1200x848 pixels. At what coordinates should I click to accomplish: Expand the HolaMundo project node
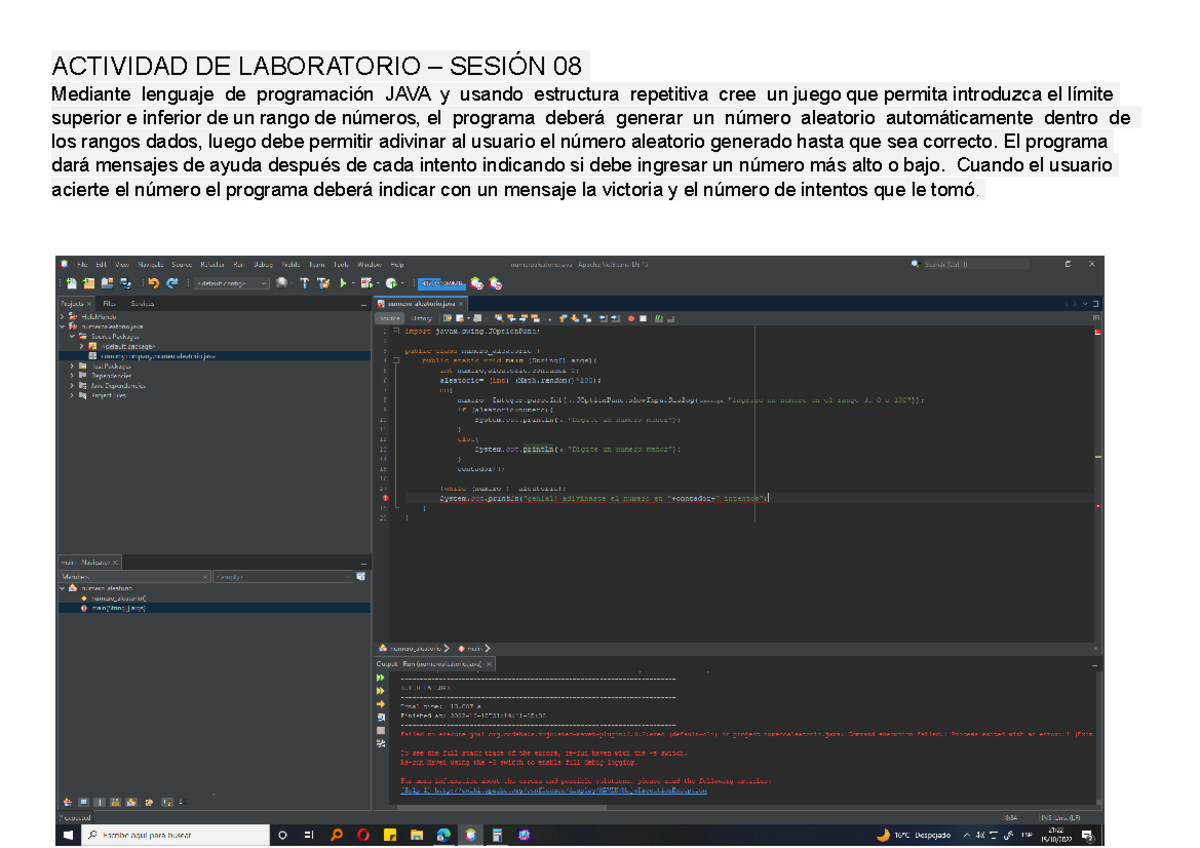pyautogui.click(x=63, y=316)
